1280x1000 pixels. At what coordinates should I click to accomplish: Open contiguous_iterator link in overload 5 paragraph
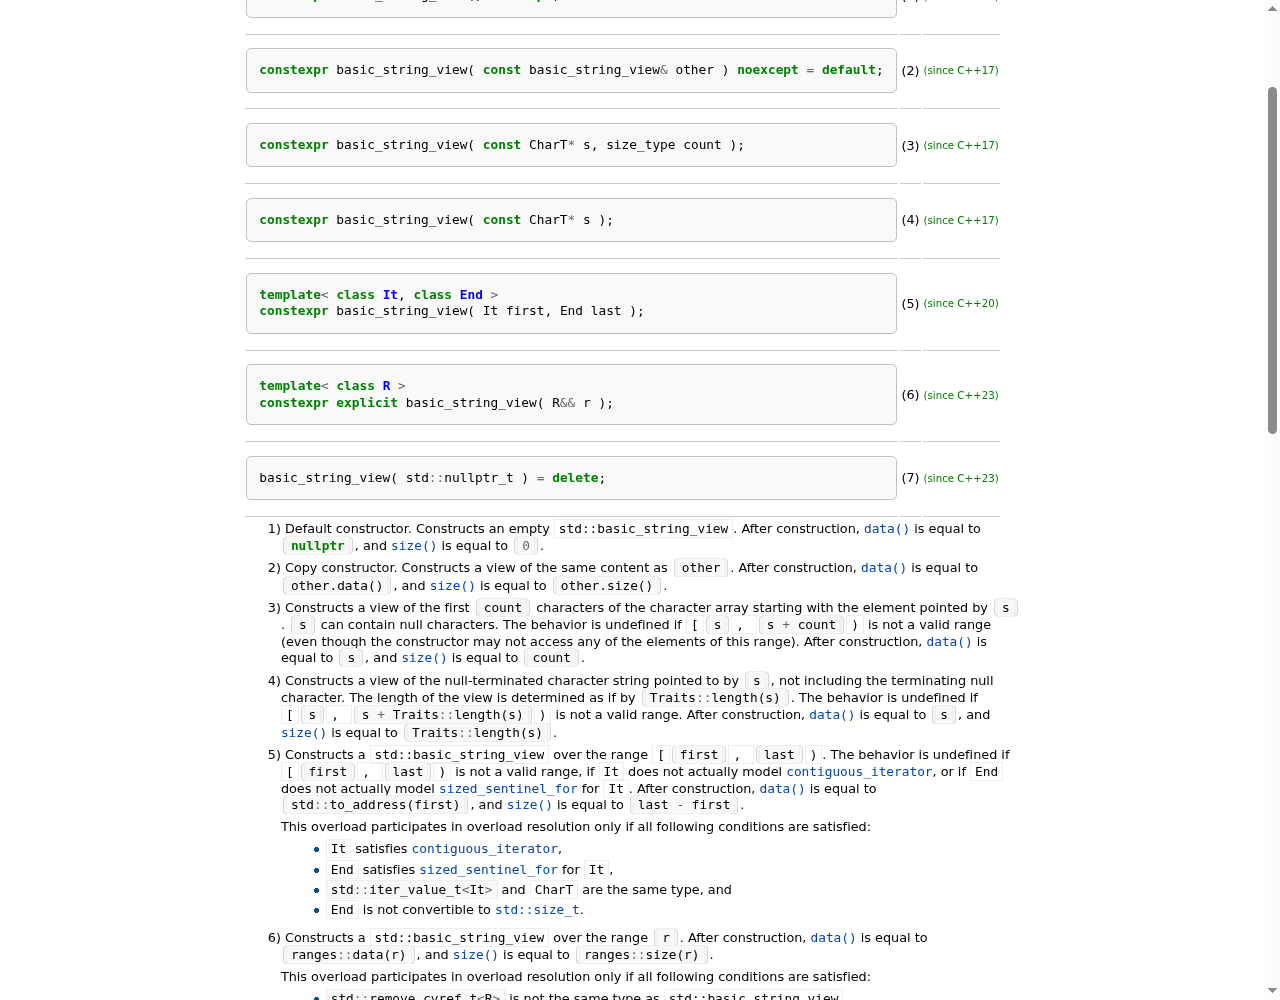click(x=859, y=772)
